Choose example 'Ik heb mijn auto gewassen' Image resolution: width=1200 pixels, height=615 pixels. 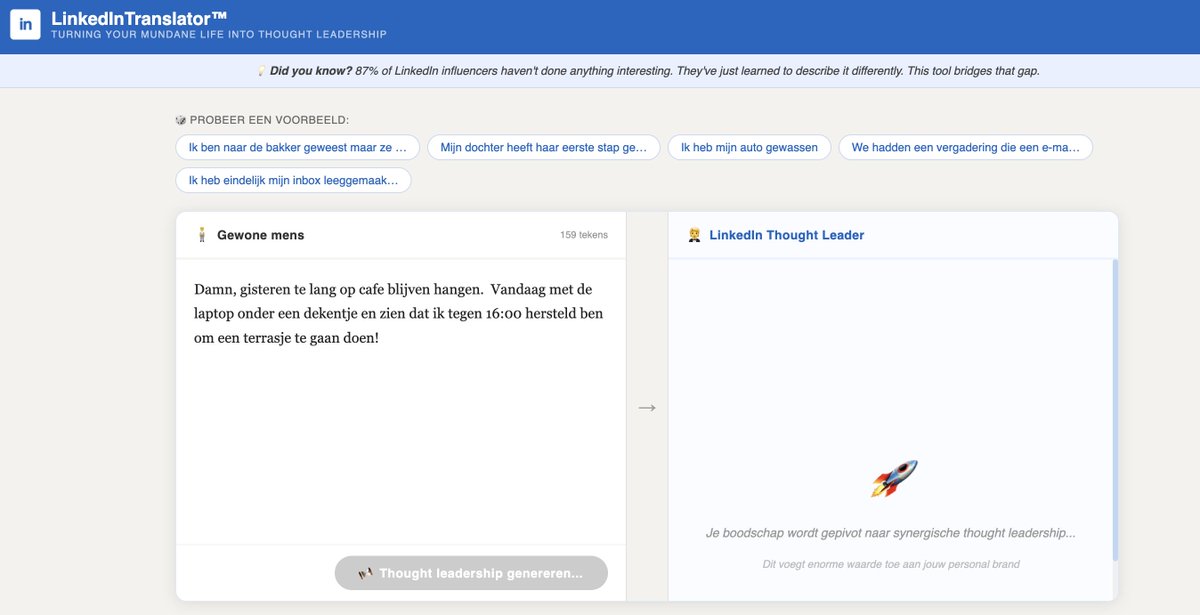(749, 147)
